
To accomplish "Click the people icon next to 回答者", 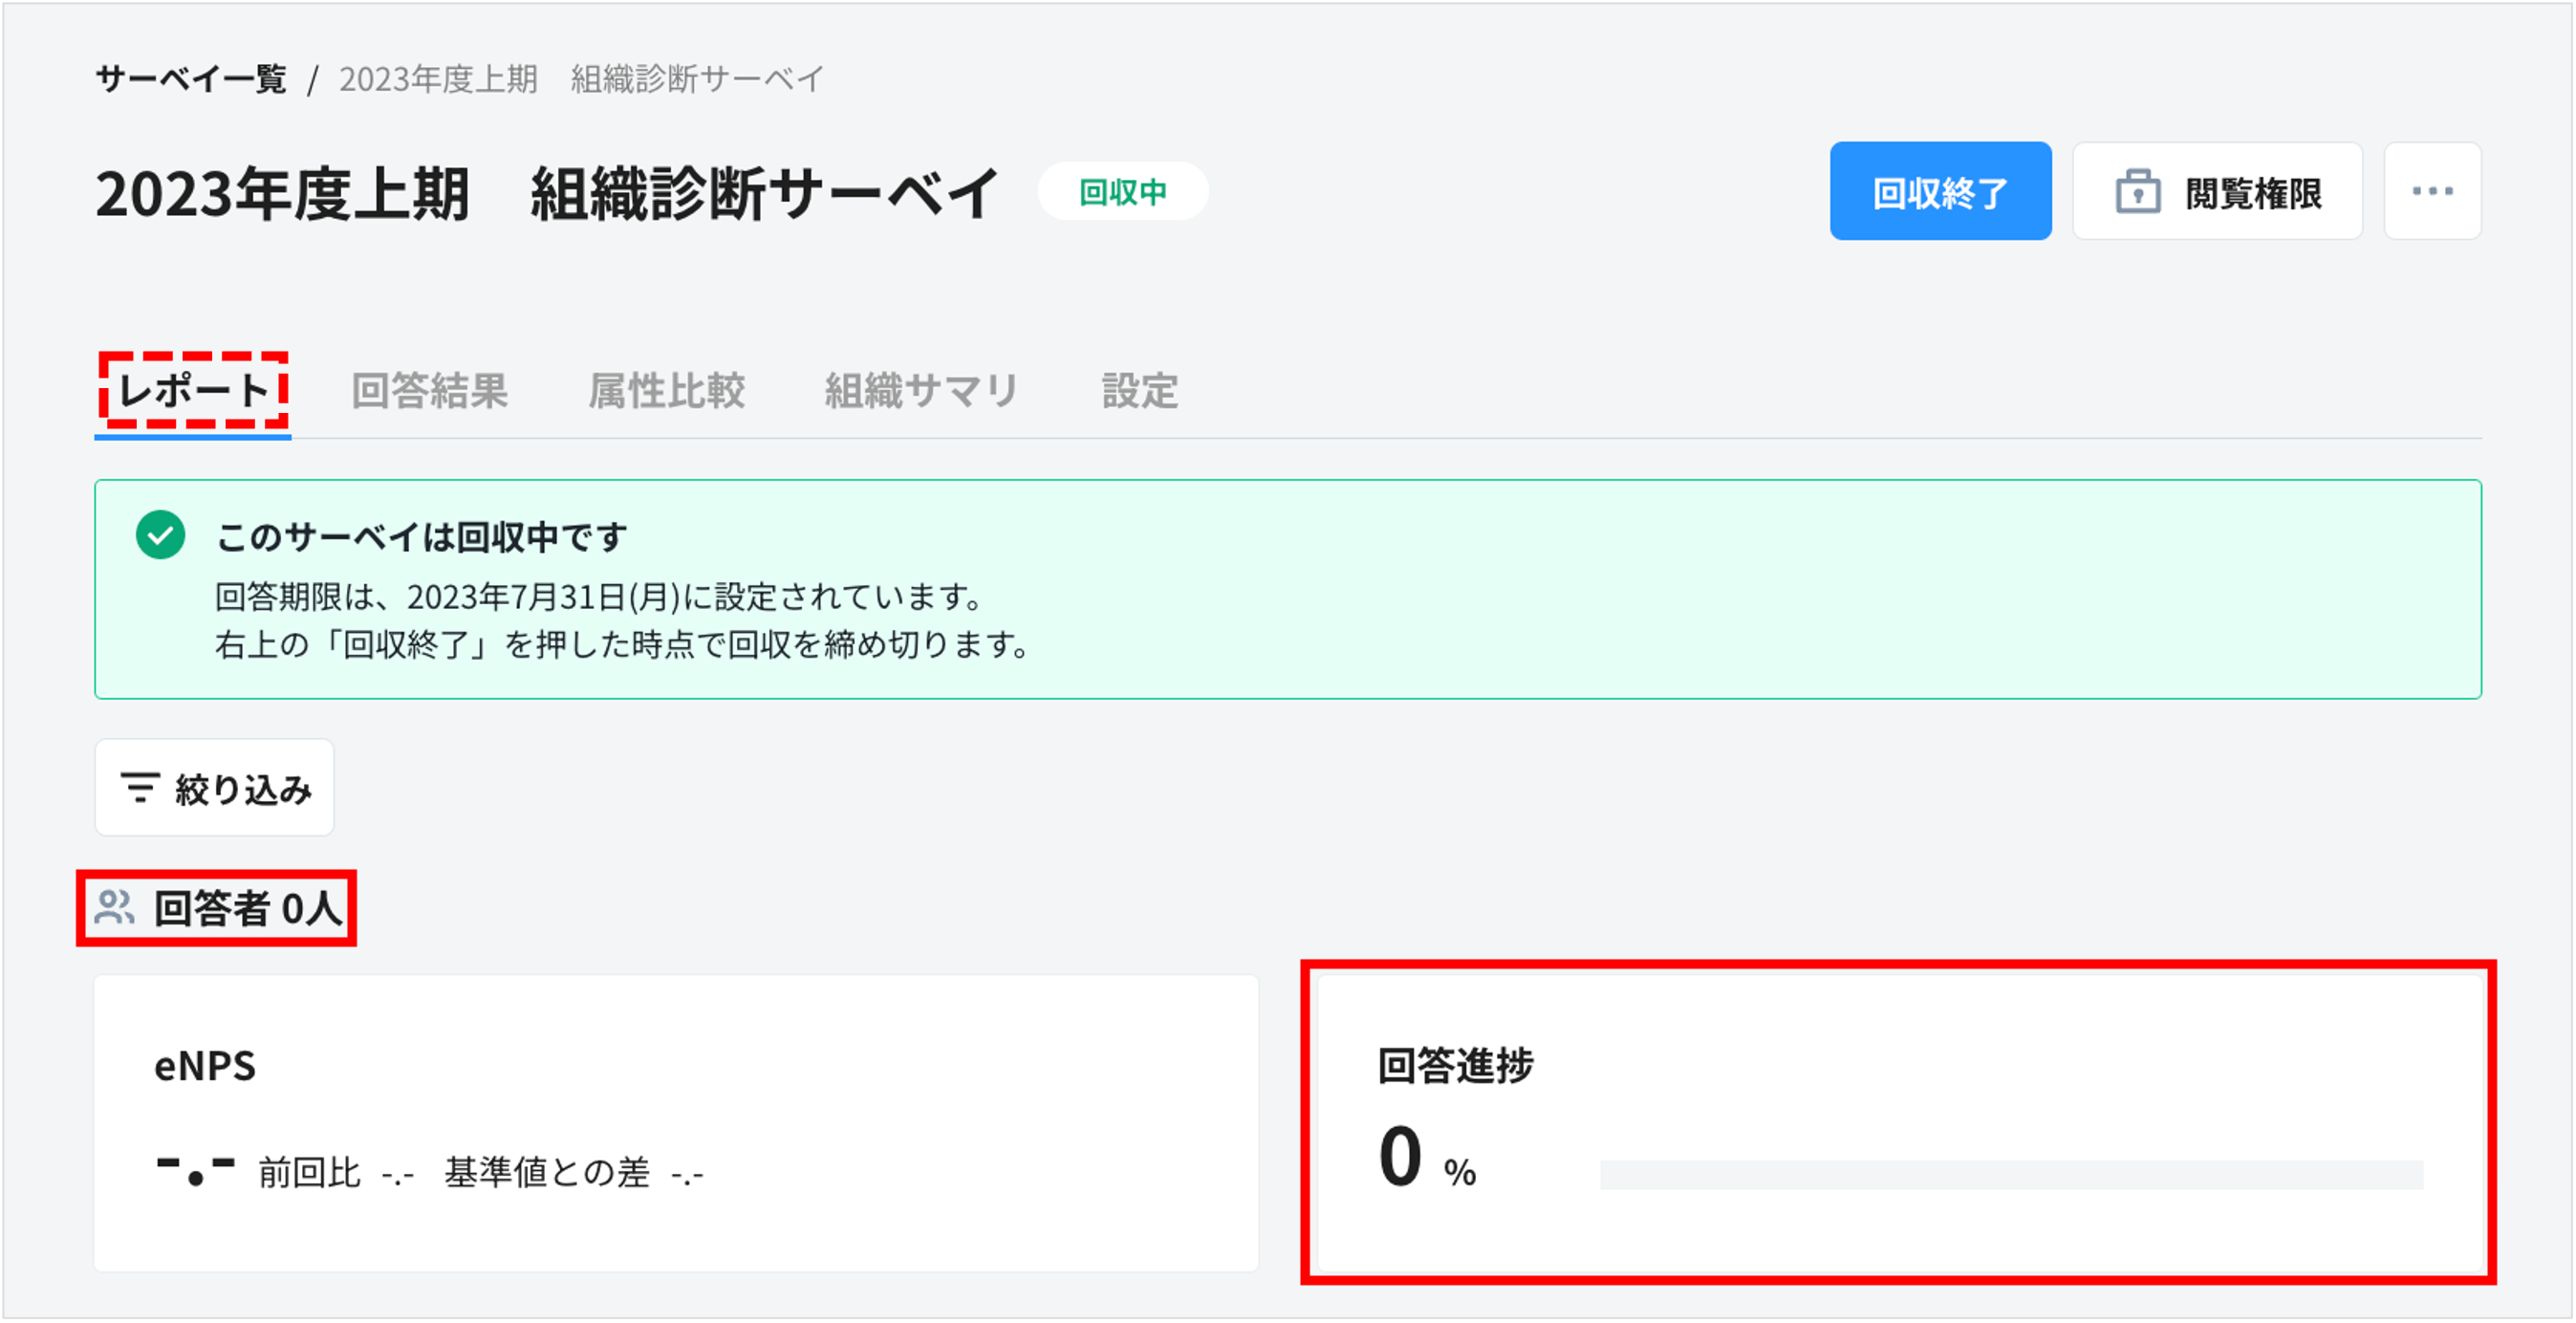I will (115, 908).
